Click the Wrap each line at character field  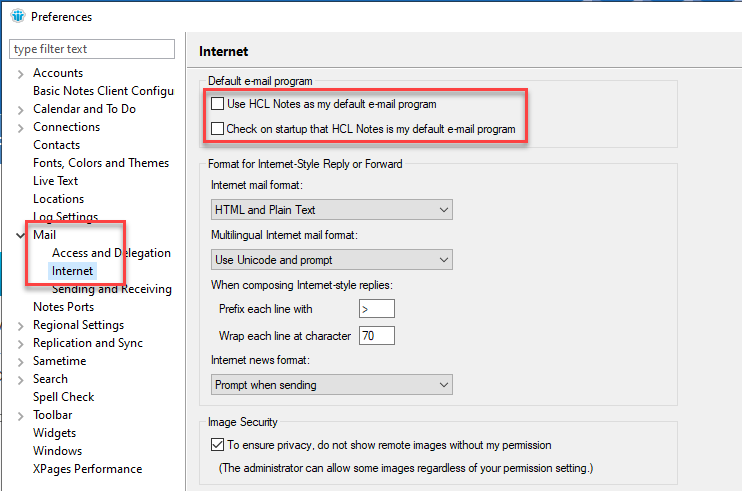pyautogui.click(x=377, y=335)
